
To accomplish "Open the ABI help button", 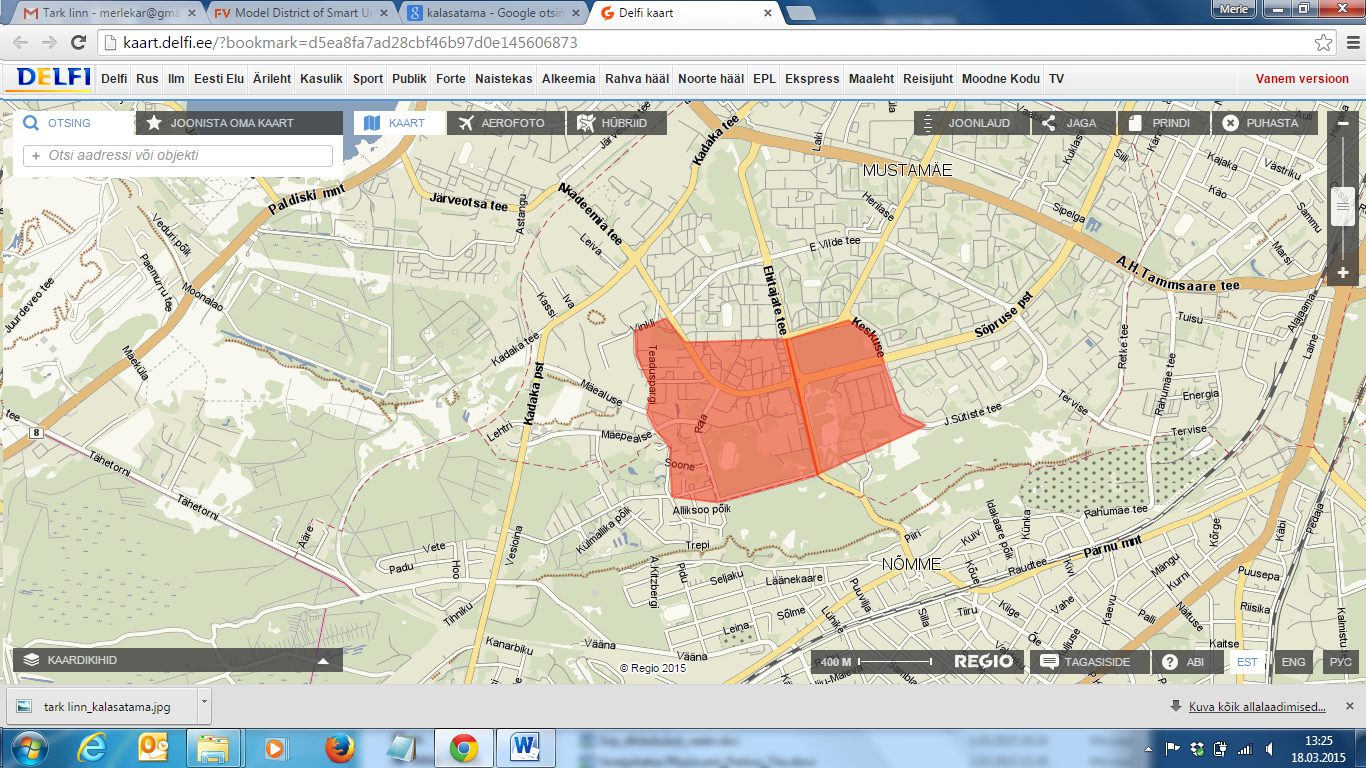I will click(x=1183, y=662).
